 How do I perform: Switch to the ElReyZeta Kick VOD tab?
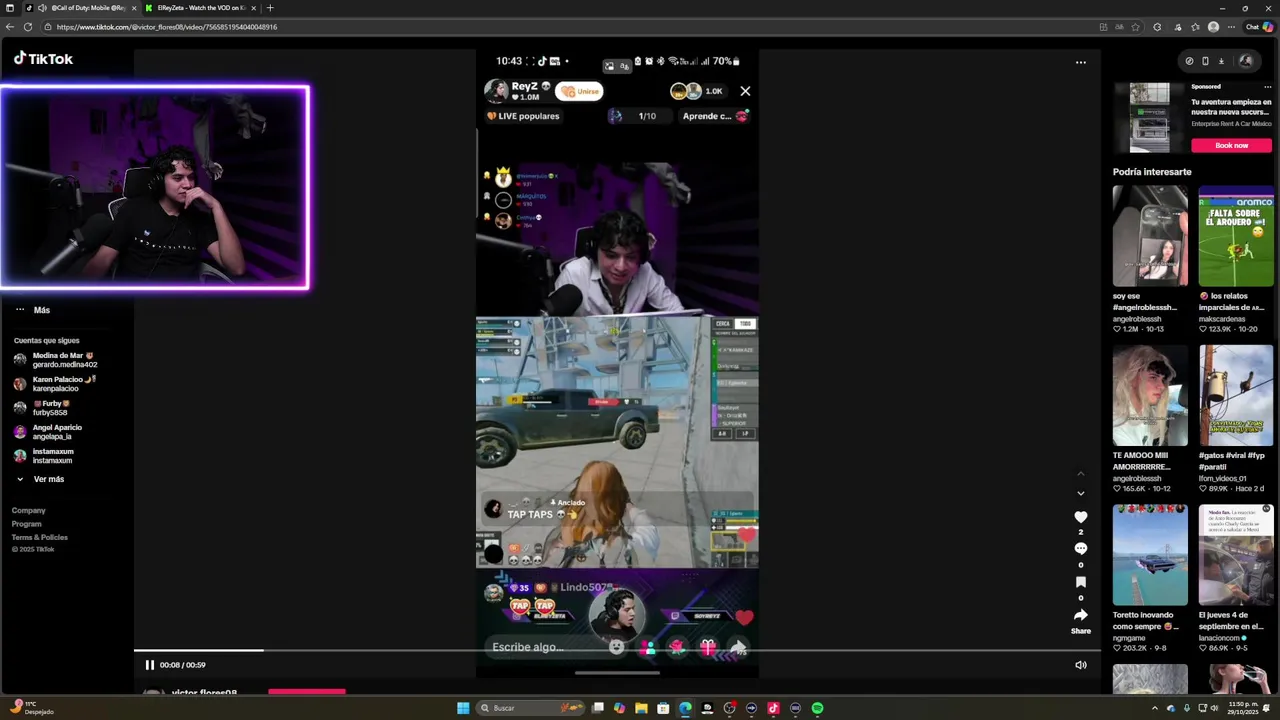point(201,8)
